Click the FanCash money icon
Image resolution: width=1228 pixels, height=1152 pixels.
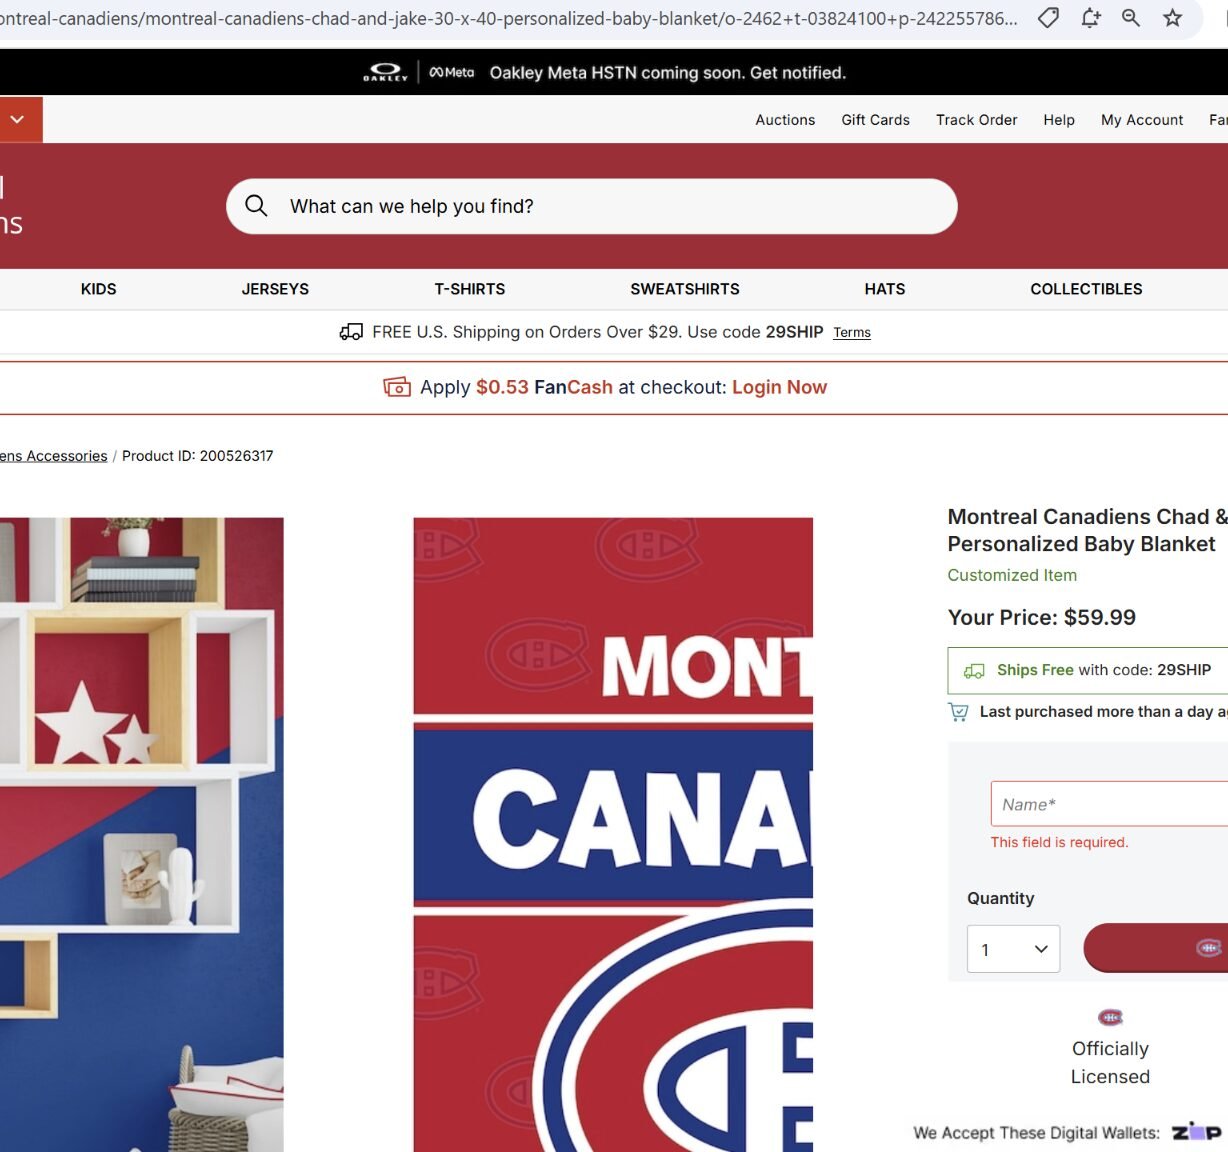[x=397, y=387]
